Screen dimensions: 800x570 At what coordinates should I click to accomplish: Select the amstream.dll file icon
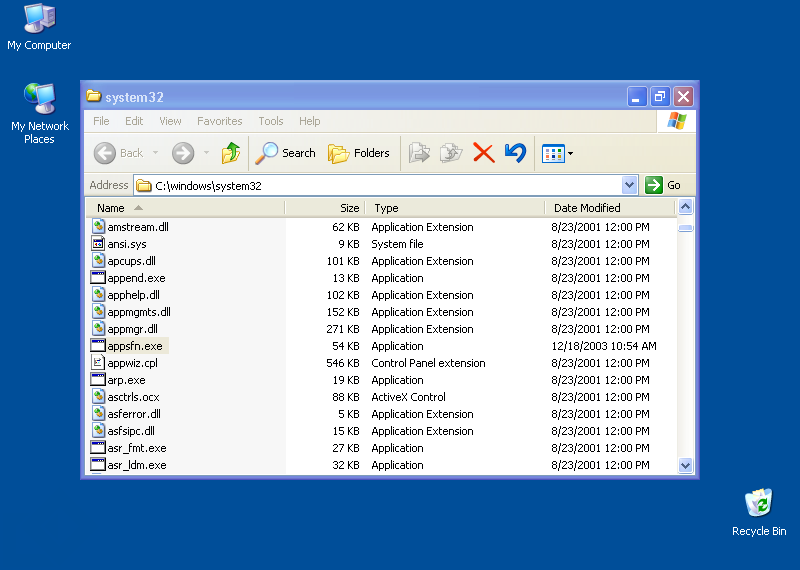[98, 227]
